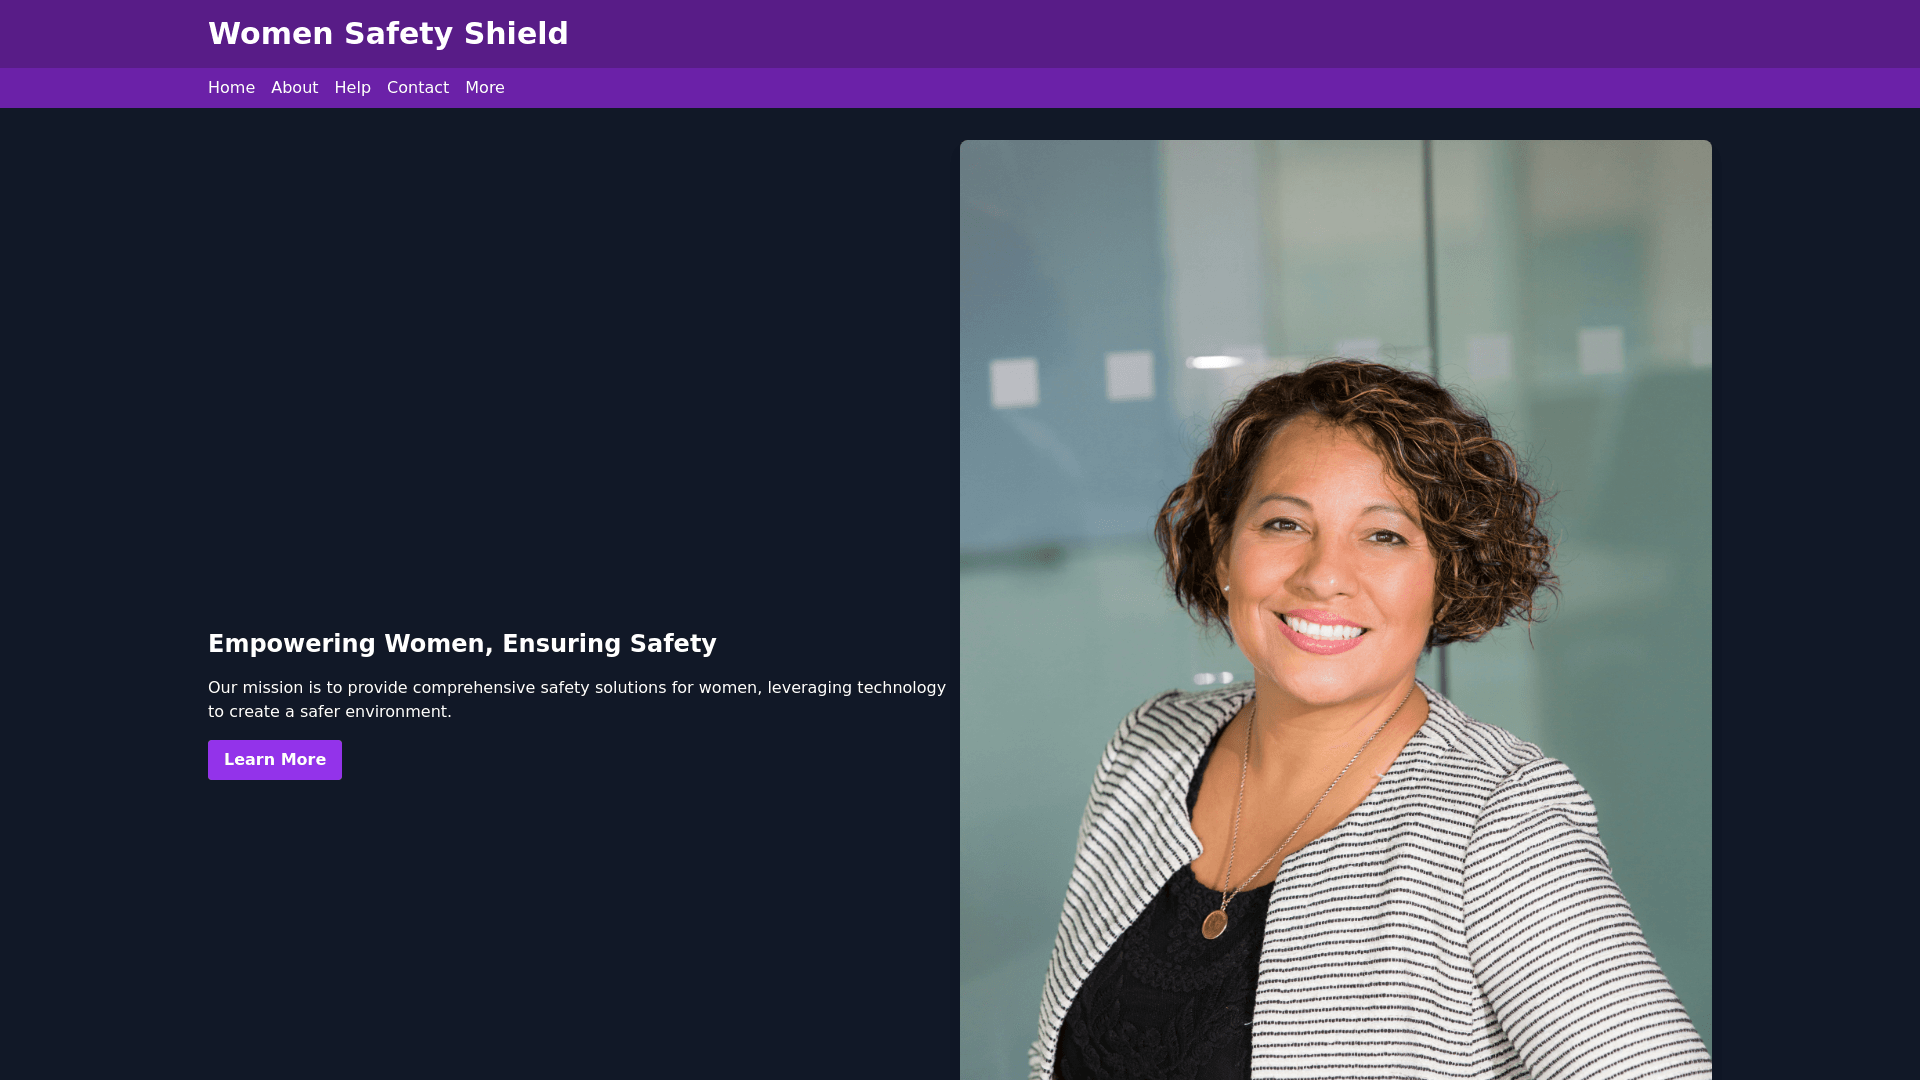1920x1080 pixels.
Task: Select the Empowering Women, Ensuring Safety heading
Action: click(462, 644)
